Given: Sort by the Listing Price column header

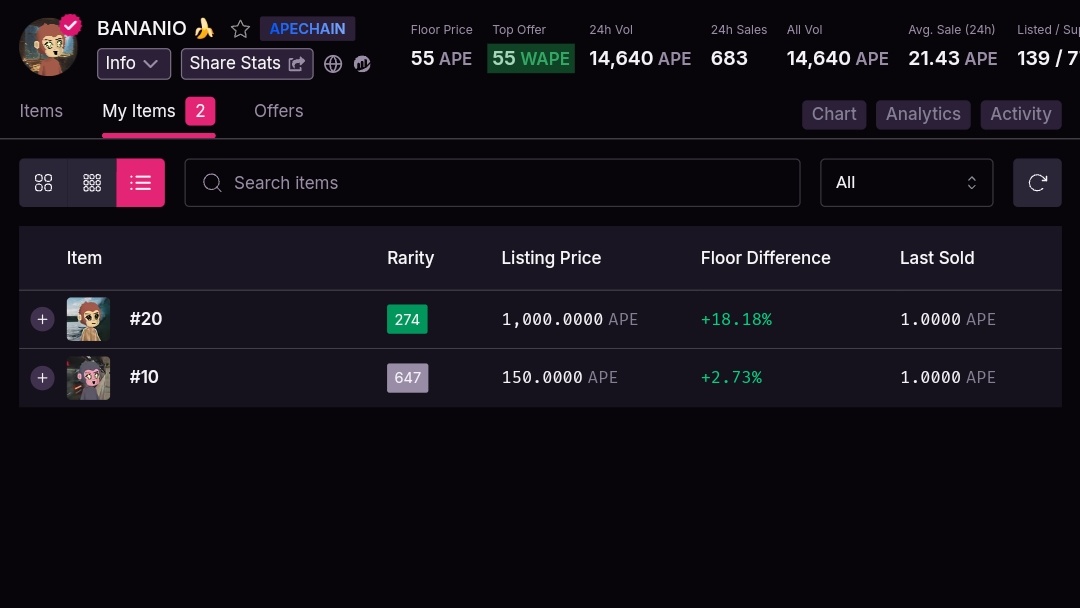Looking at the screenshot, I should pos(551,258).
